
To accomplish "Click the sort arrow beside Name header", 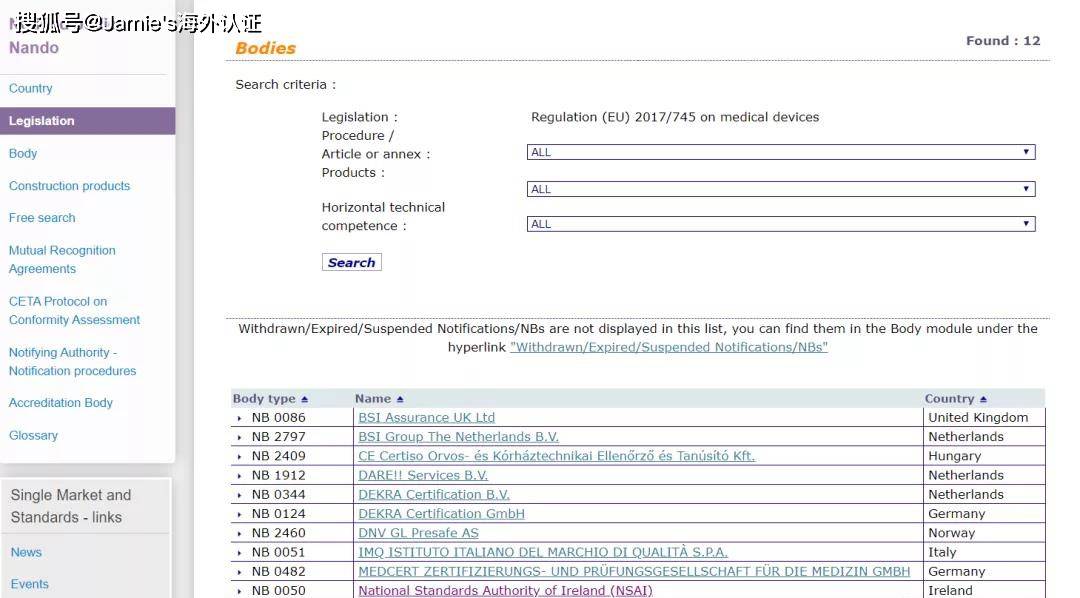I will 400,400.
